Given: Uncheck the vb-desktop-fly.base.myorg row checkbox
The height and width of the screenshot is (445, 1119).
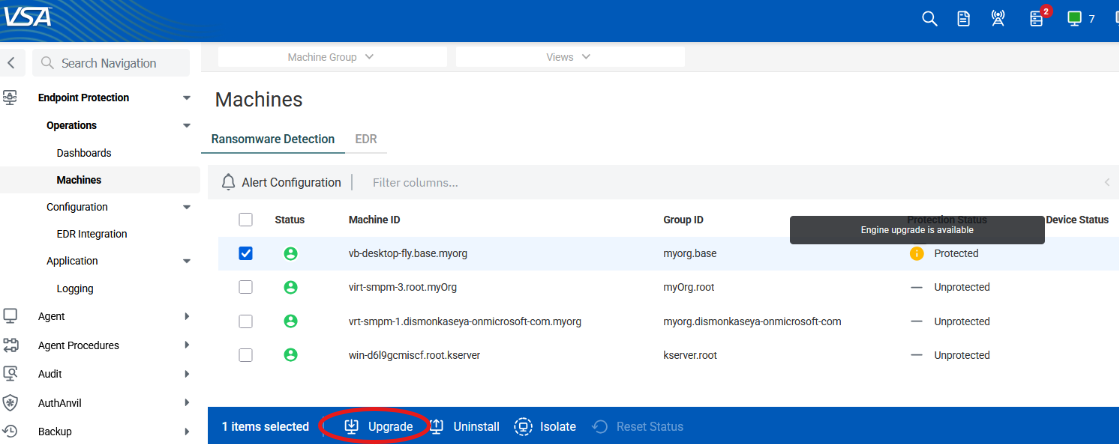Looking at the screenshot, I should click(x=245, y=253).
